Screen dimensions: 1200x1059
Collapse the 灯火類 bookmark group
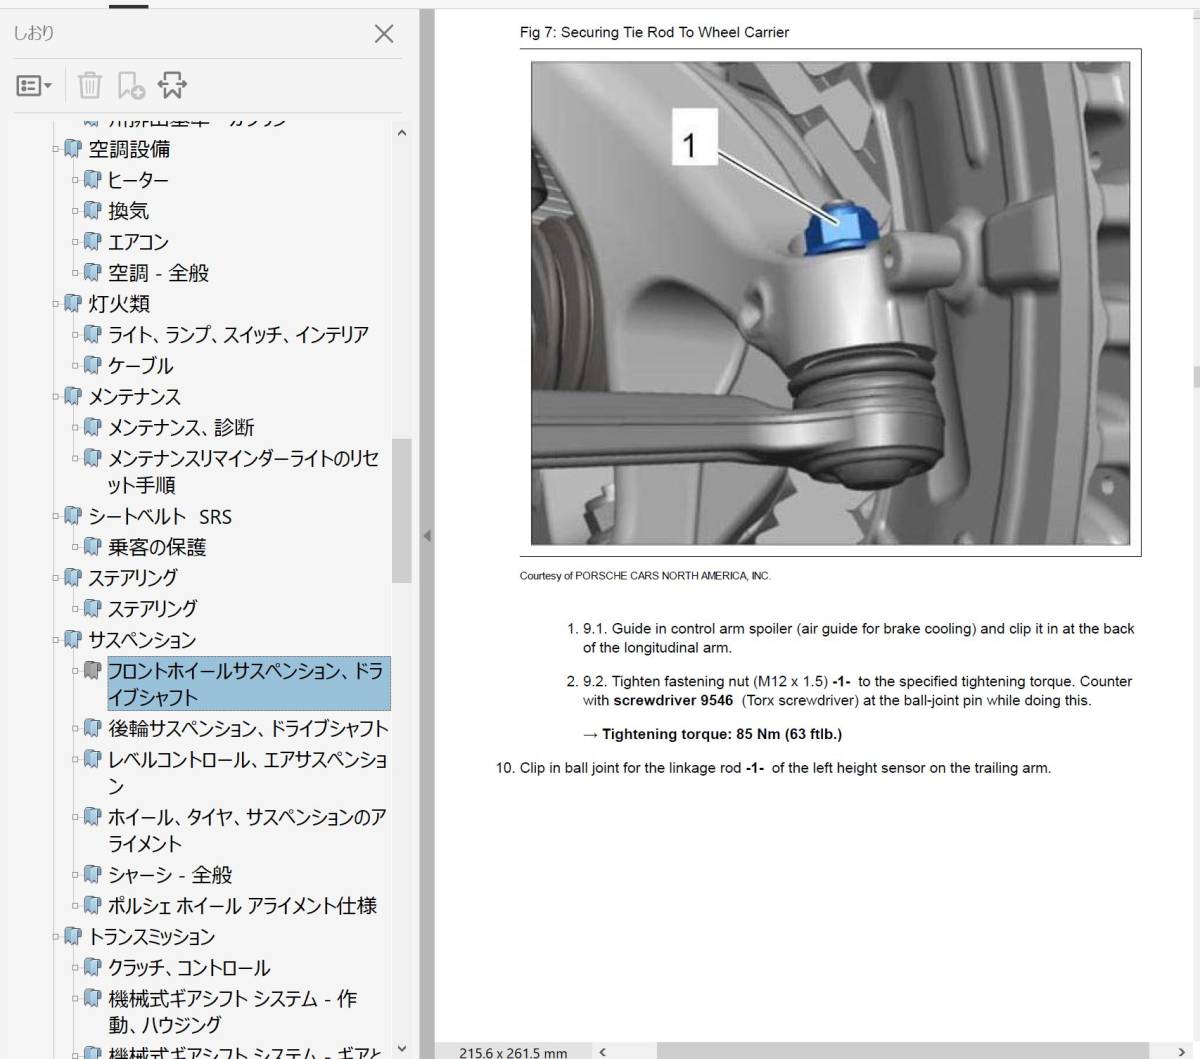tap(56, 304)
